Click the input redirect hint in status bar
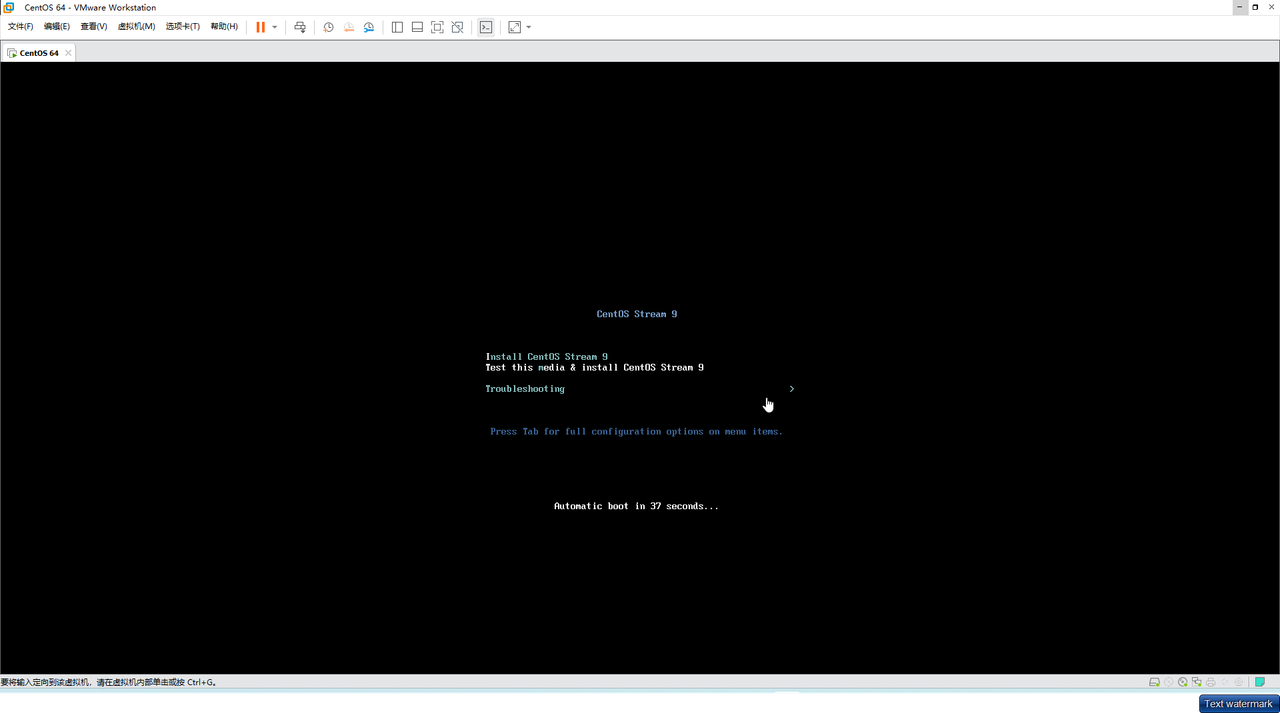1280x713 pixels. tap(108, 682)
